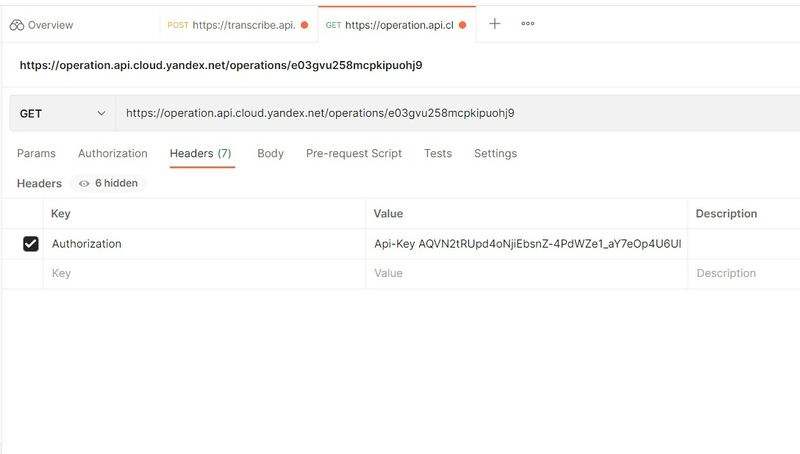Click the Overview icon in tab bar
This screenshot has width=800, height=454.
click(16, 25)
